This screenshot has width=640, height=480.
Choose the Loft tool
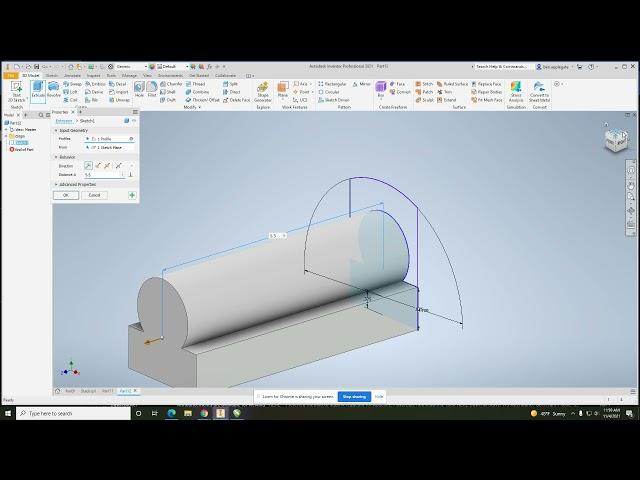click(71, 92)
